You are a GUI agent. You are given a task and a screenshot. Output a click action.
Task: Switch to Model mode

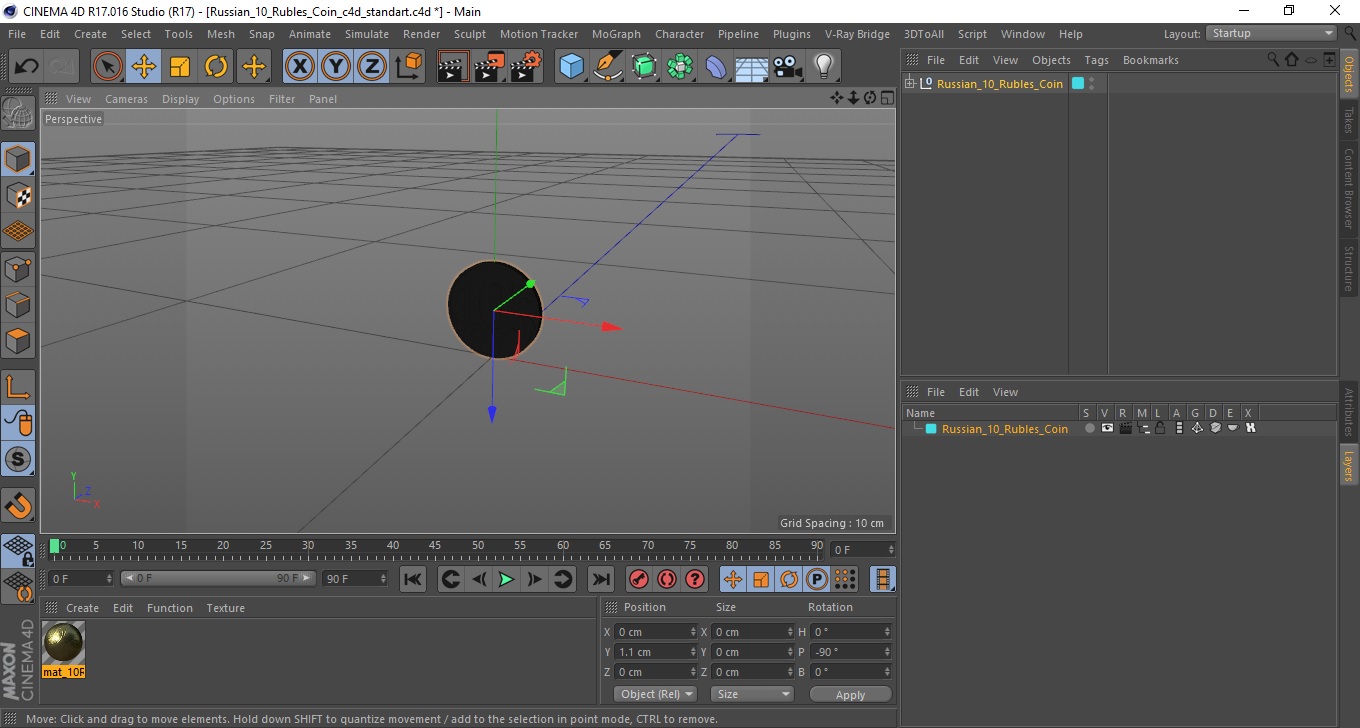(18, 159)
